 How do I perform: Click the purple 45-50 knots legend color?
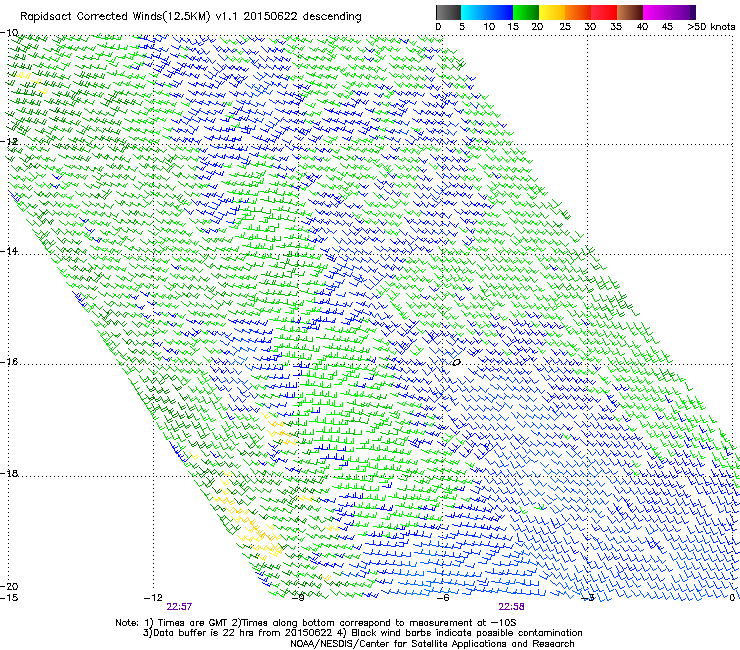click(x=682, y=12)
